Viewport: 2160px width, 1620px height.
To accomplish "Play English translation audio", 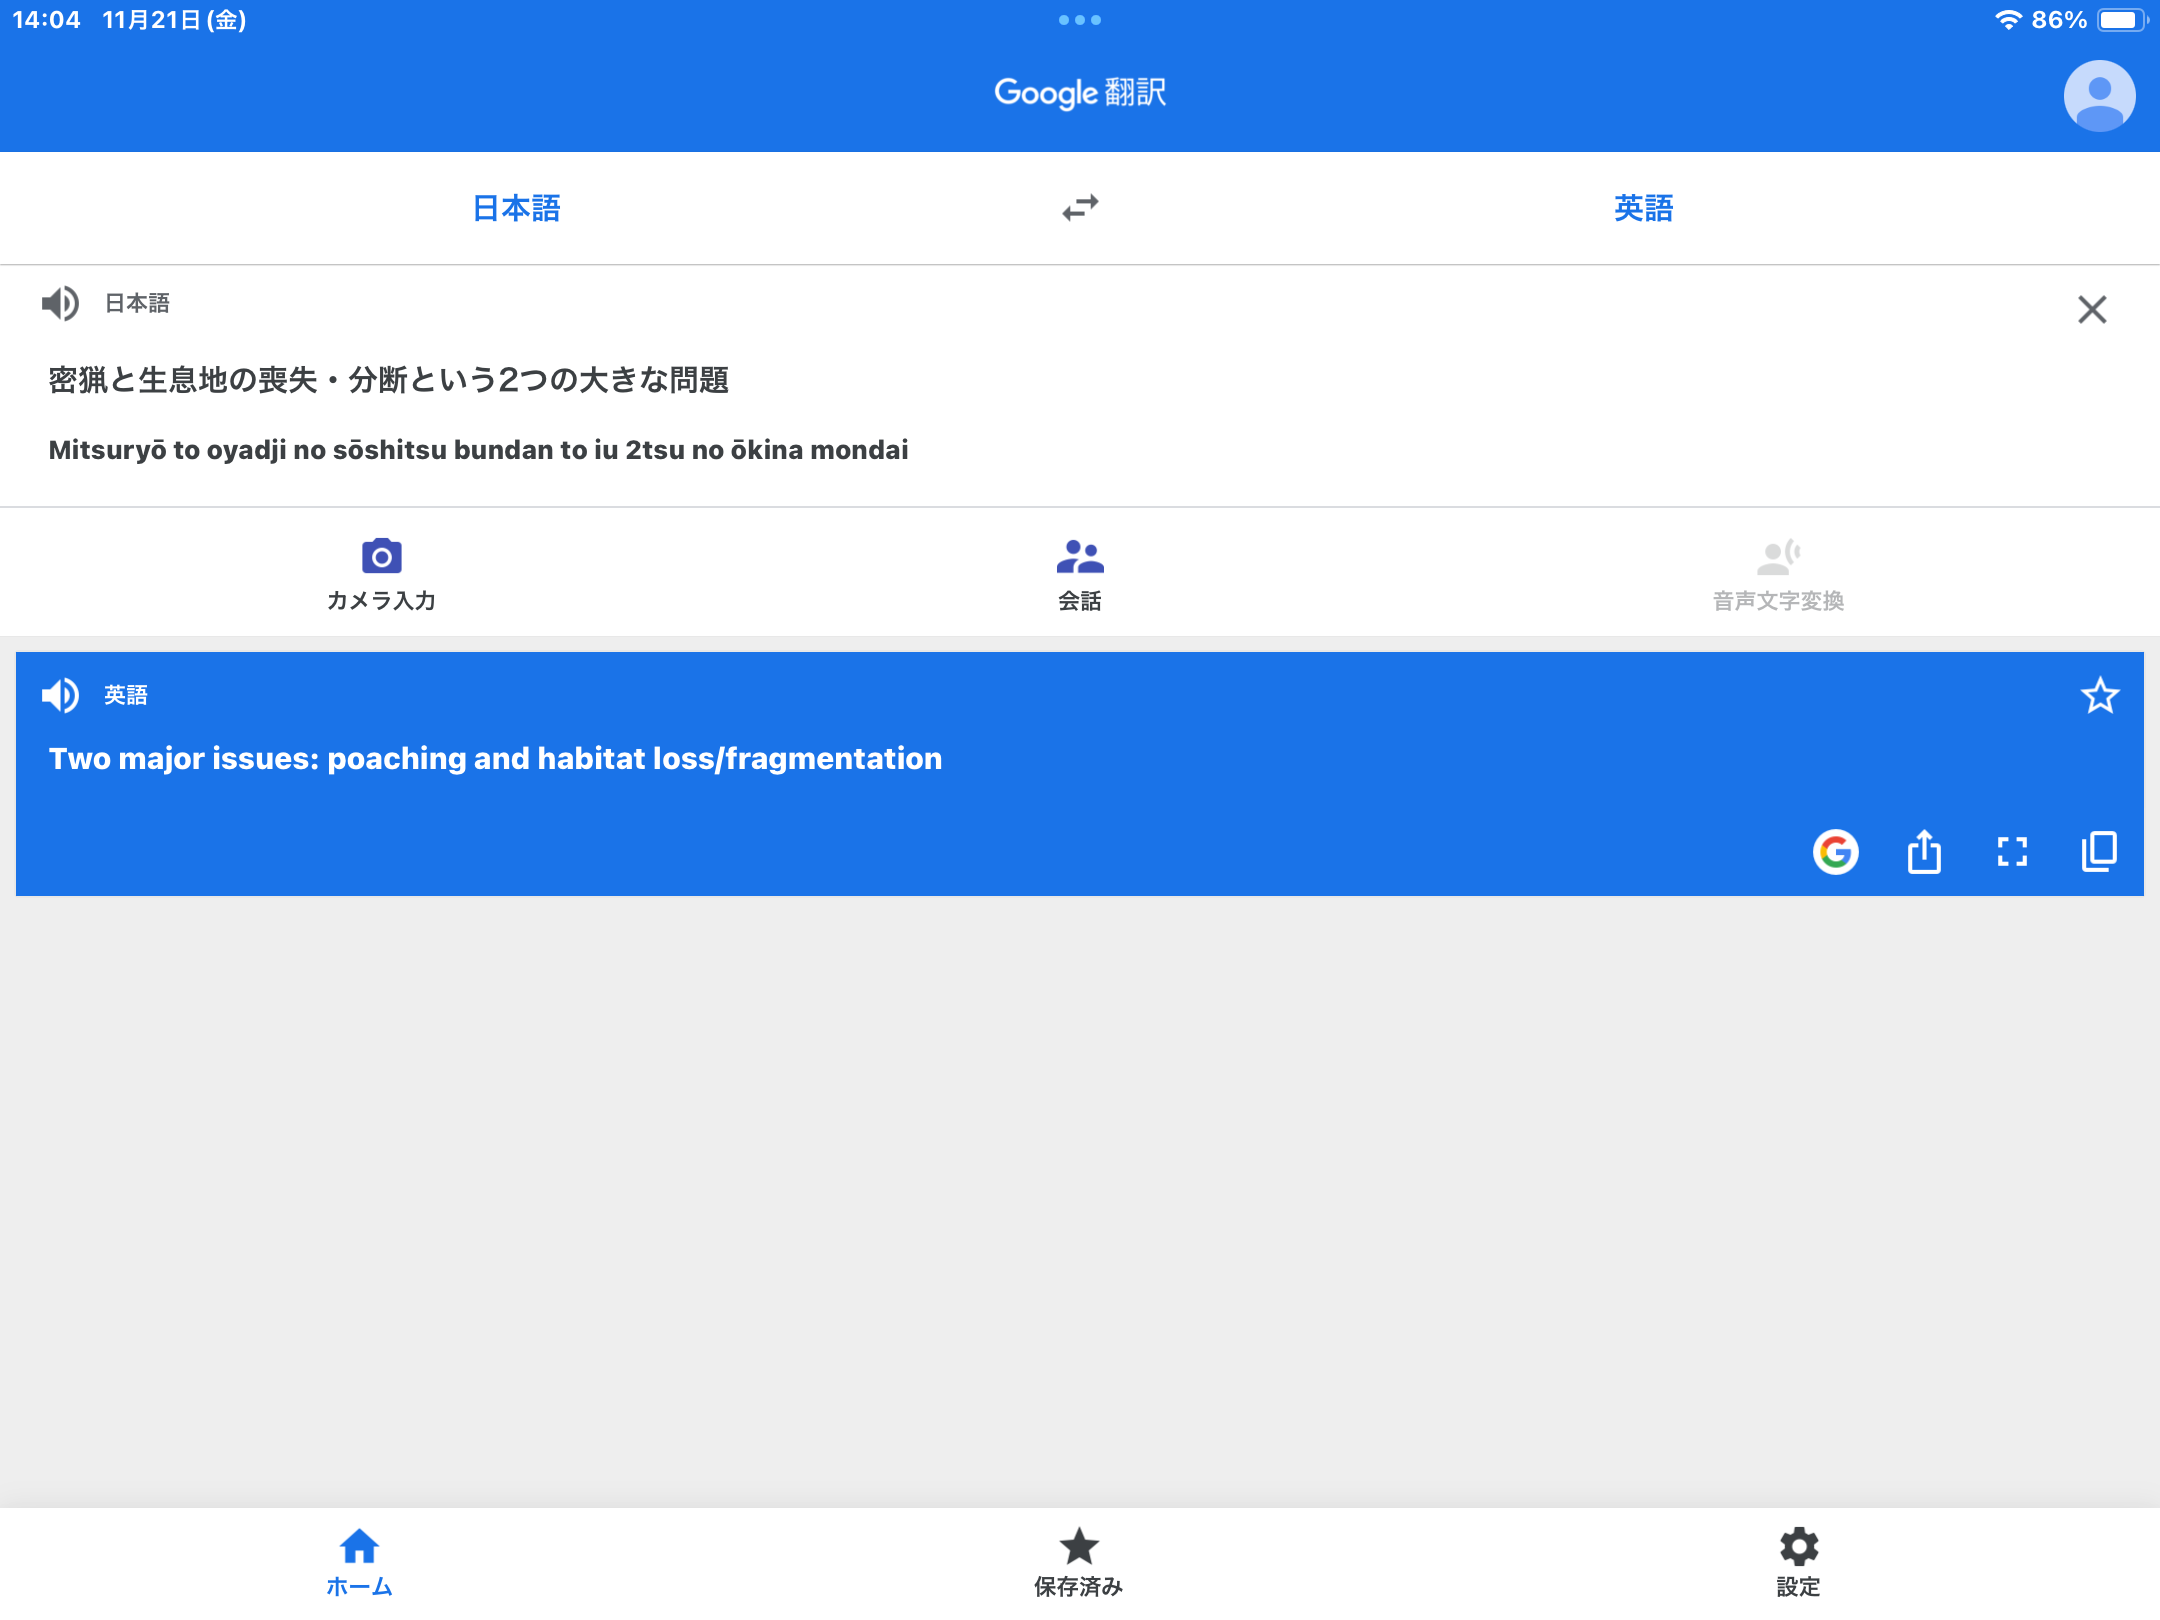I will pos(60,695).
